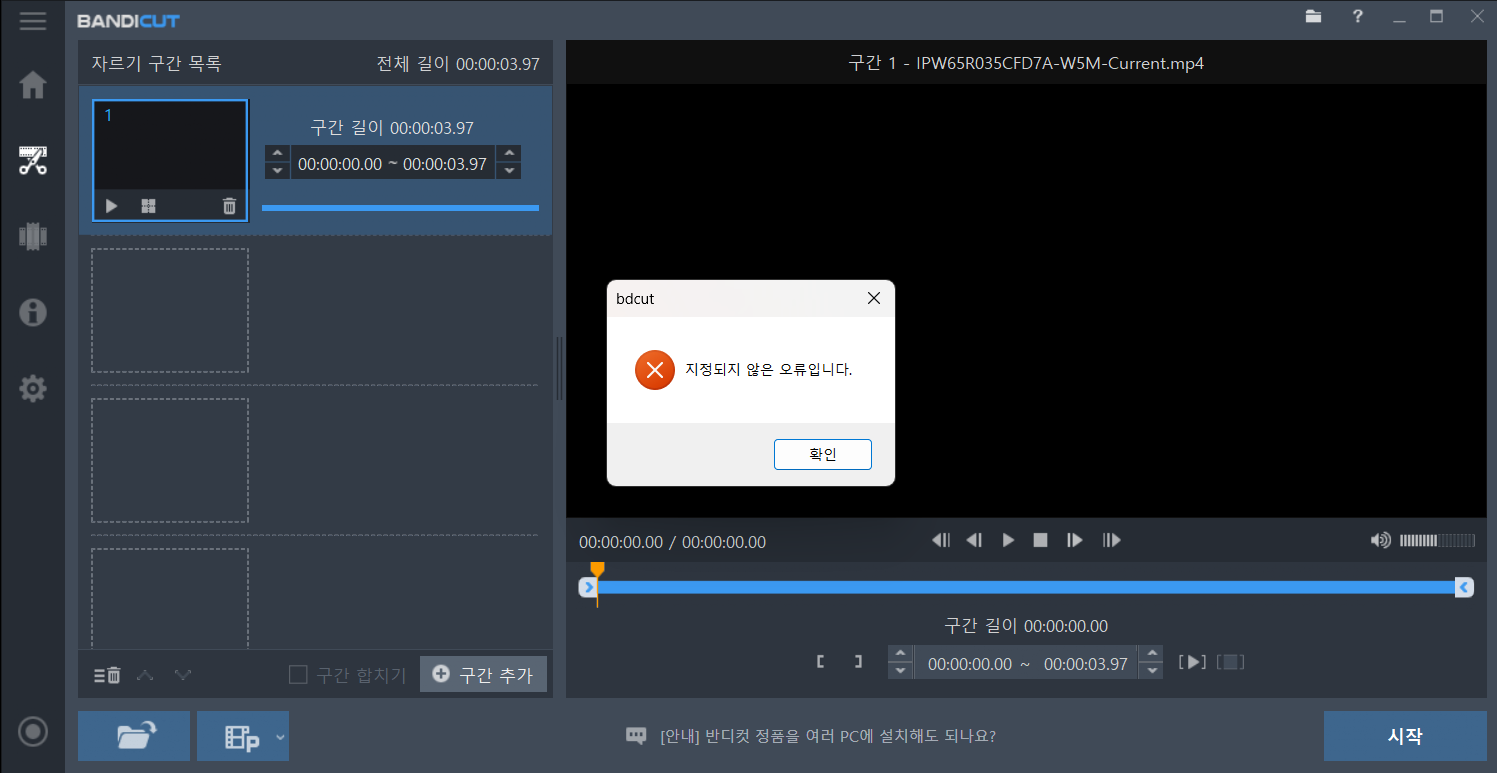Image resolution: width=1497 pixels, height=773 pixels.
Task: Open the output folder icon in title bar
Action: coord(1313,16)
